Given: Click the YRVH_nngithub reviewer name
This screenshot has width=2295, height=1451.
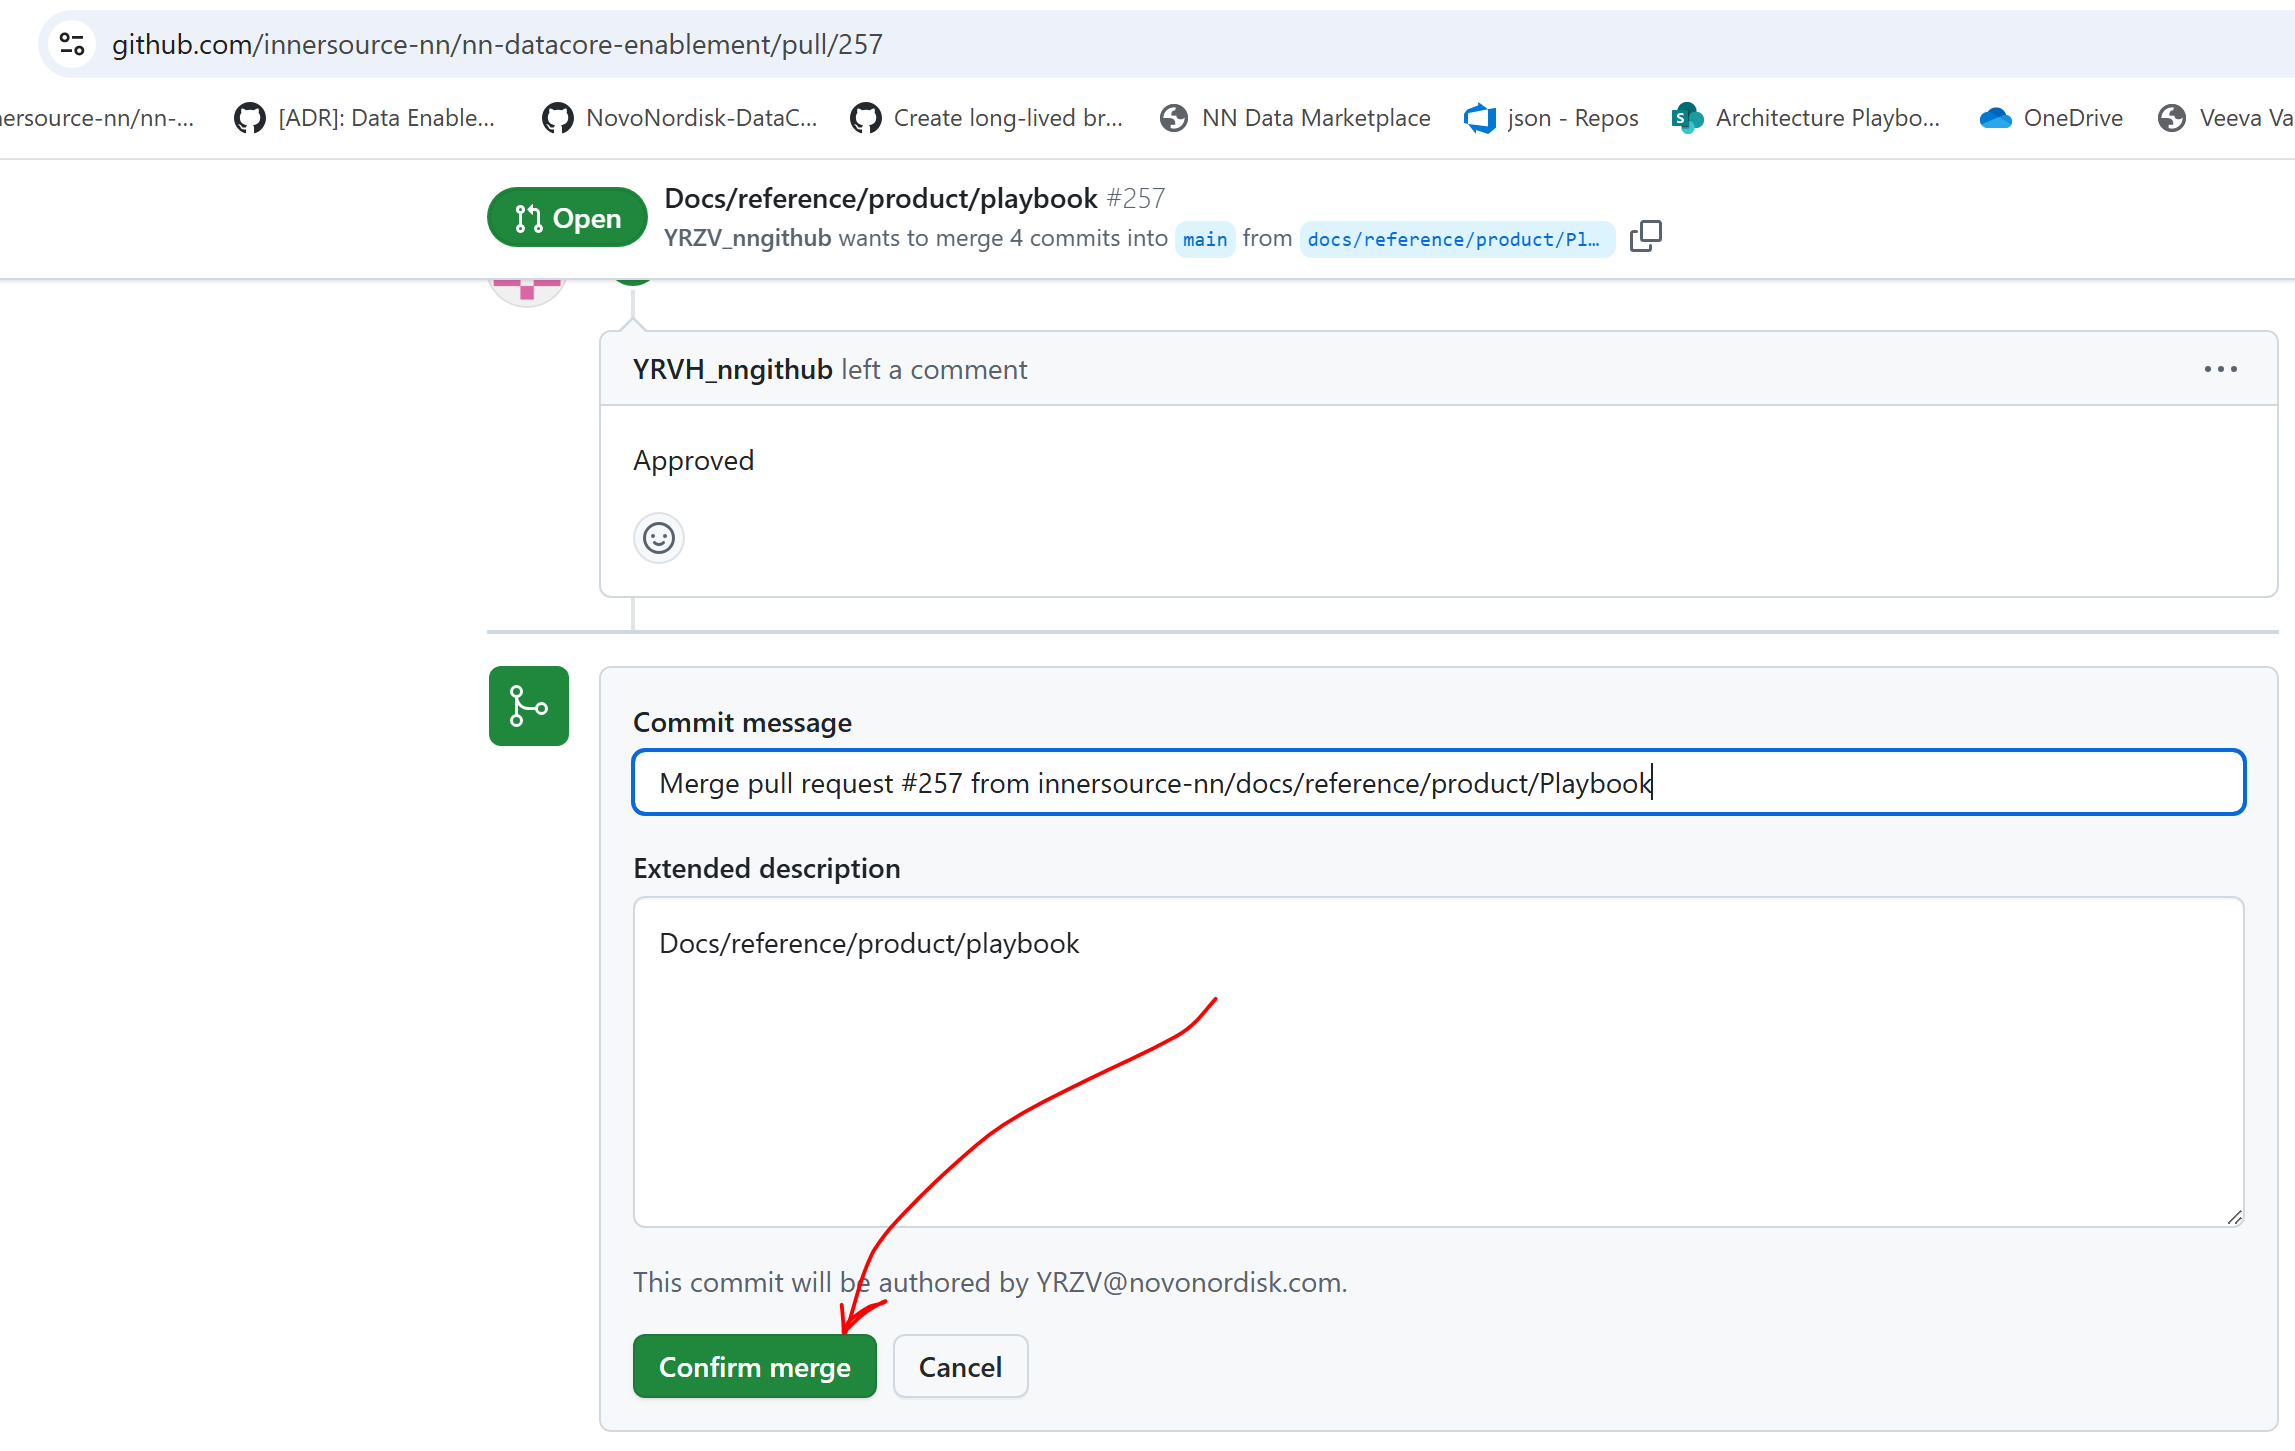Looking at the screenshot, I should pyautogui.click(x=733, y=369).
